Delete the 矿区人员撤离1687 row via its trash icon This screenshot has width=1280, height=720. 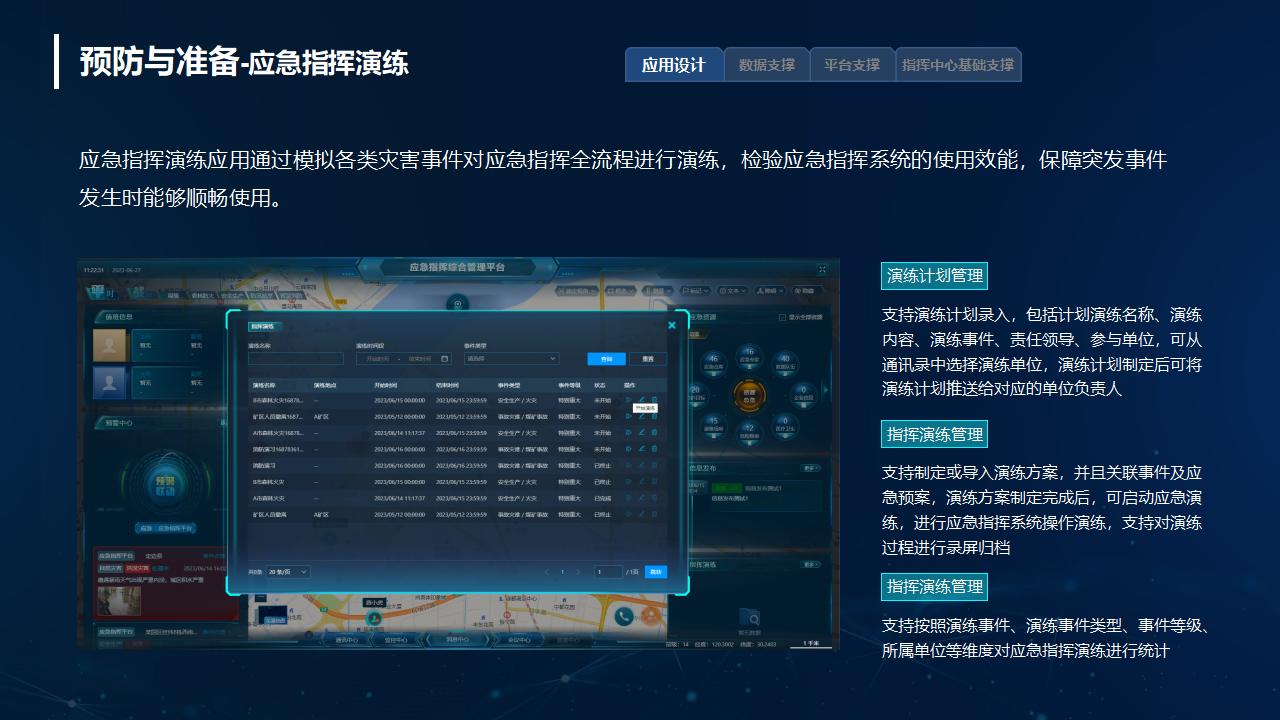pos(654,416)
